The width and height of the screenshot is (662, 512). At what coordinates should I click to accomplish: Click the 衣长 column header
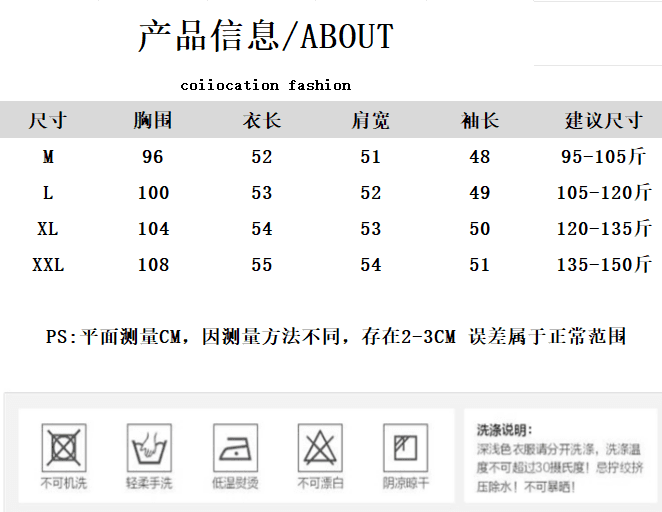tap(262, 120)
